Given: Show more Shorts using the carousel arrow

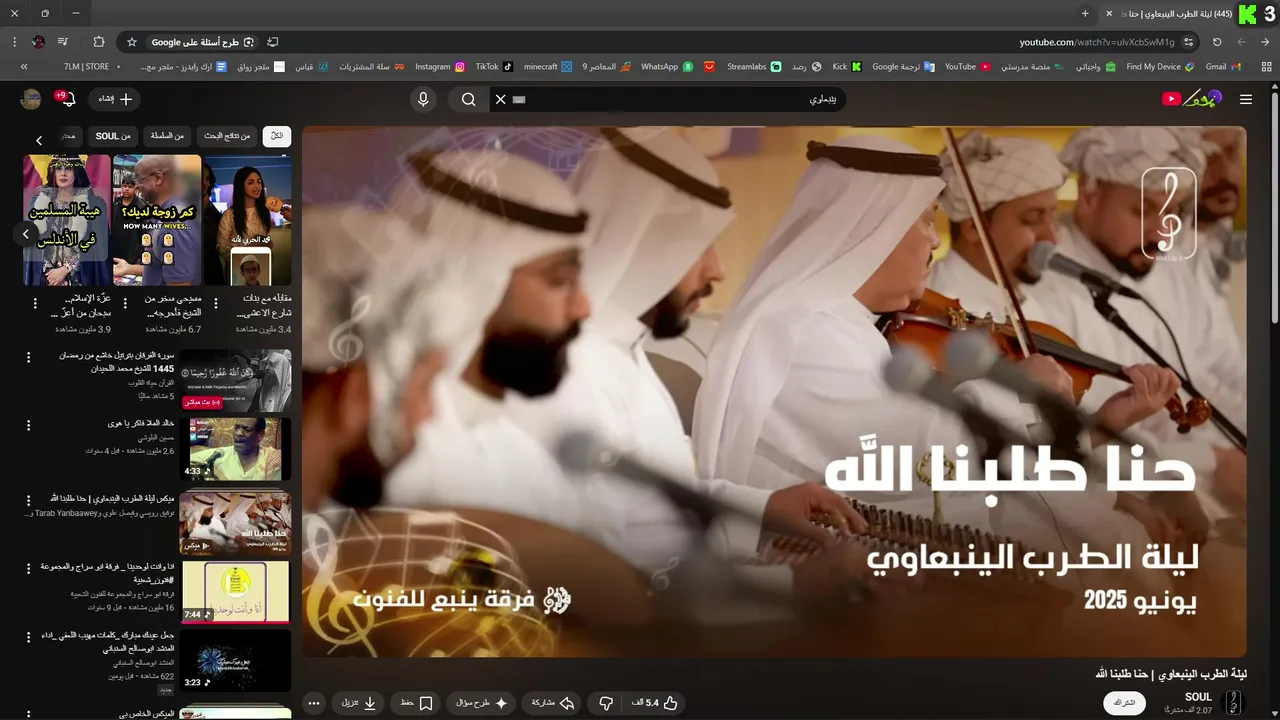Looking at the screenshot, I should 26,234.
